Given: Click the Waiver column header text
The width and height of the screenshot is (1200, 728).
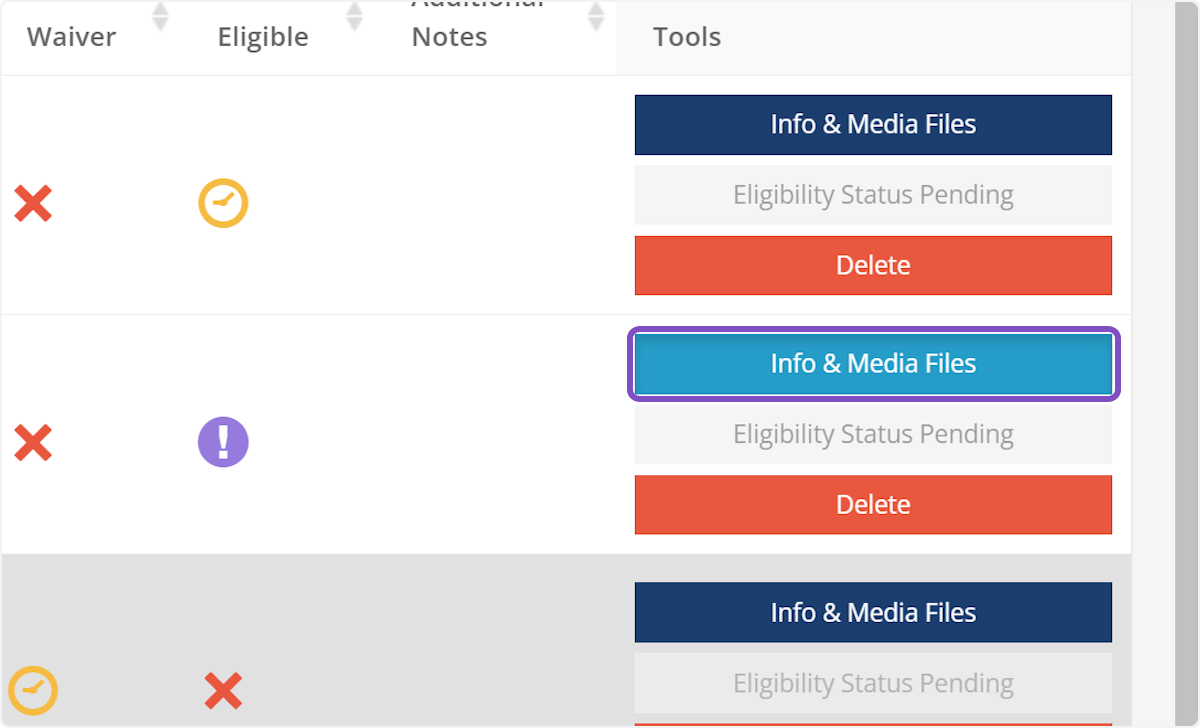Looking at the screenshot, I should point(71,38).
